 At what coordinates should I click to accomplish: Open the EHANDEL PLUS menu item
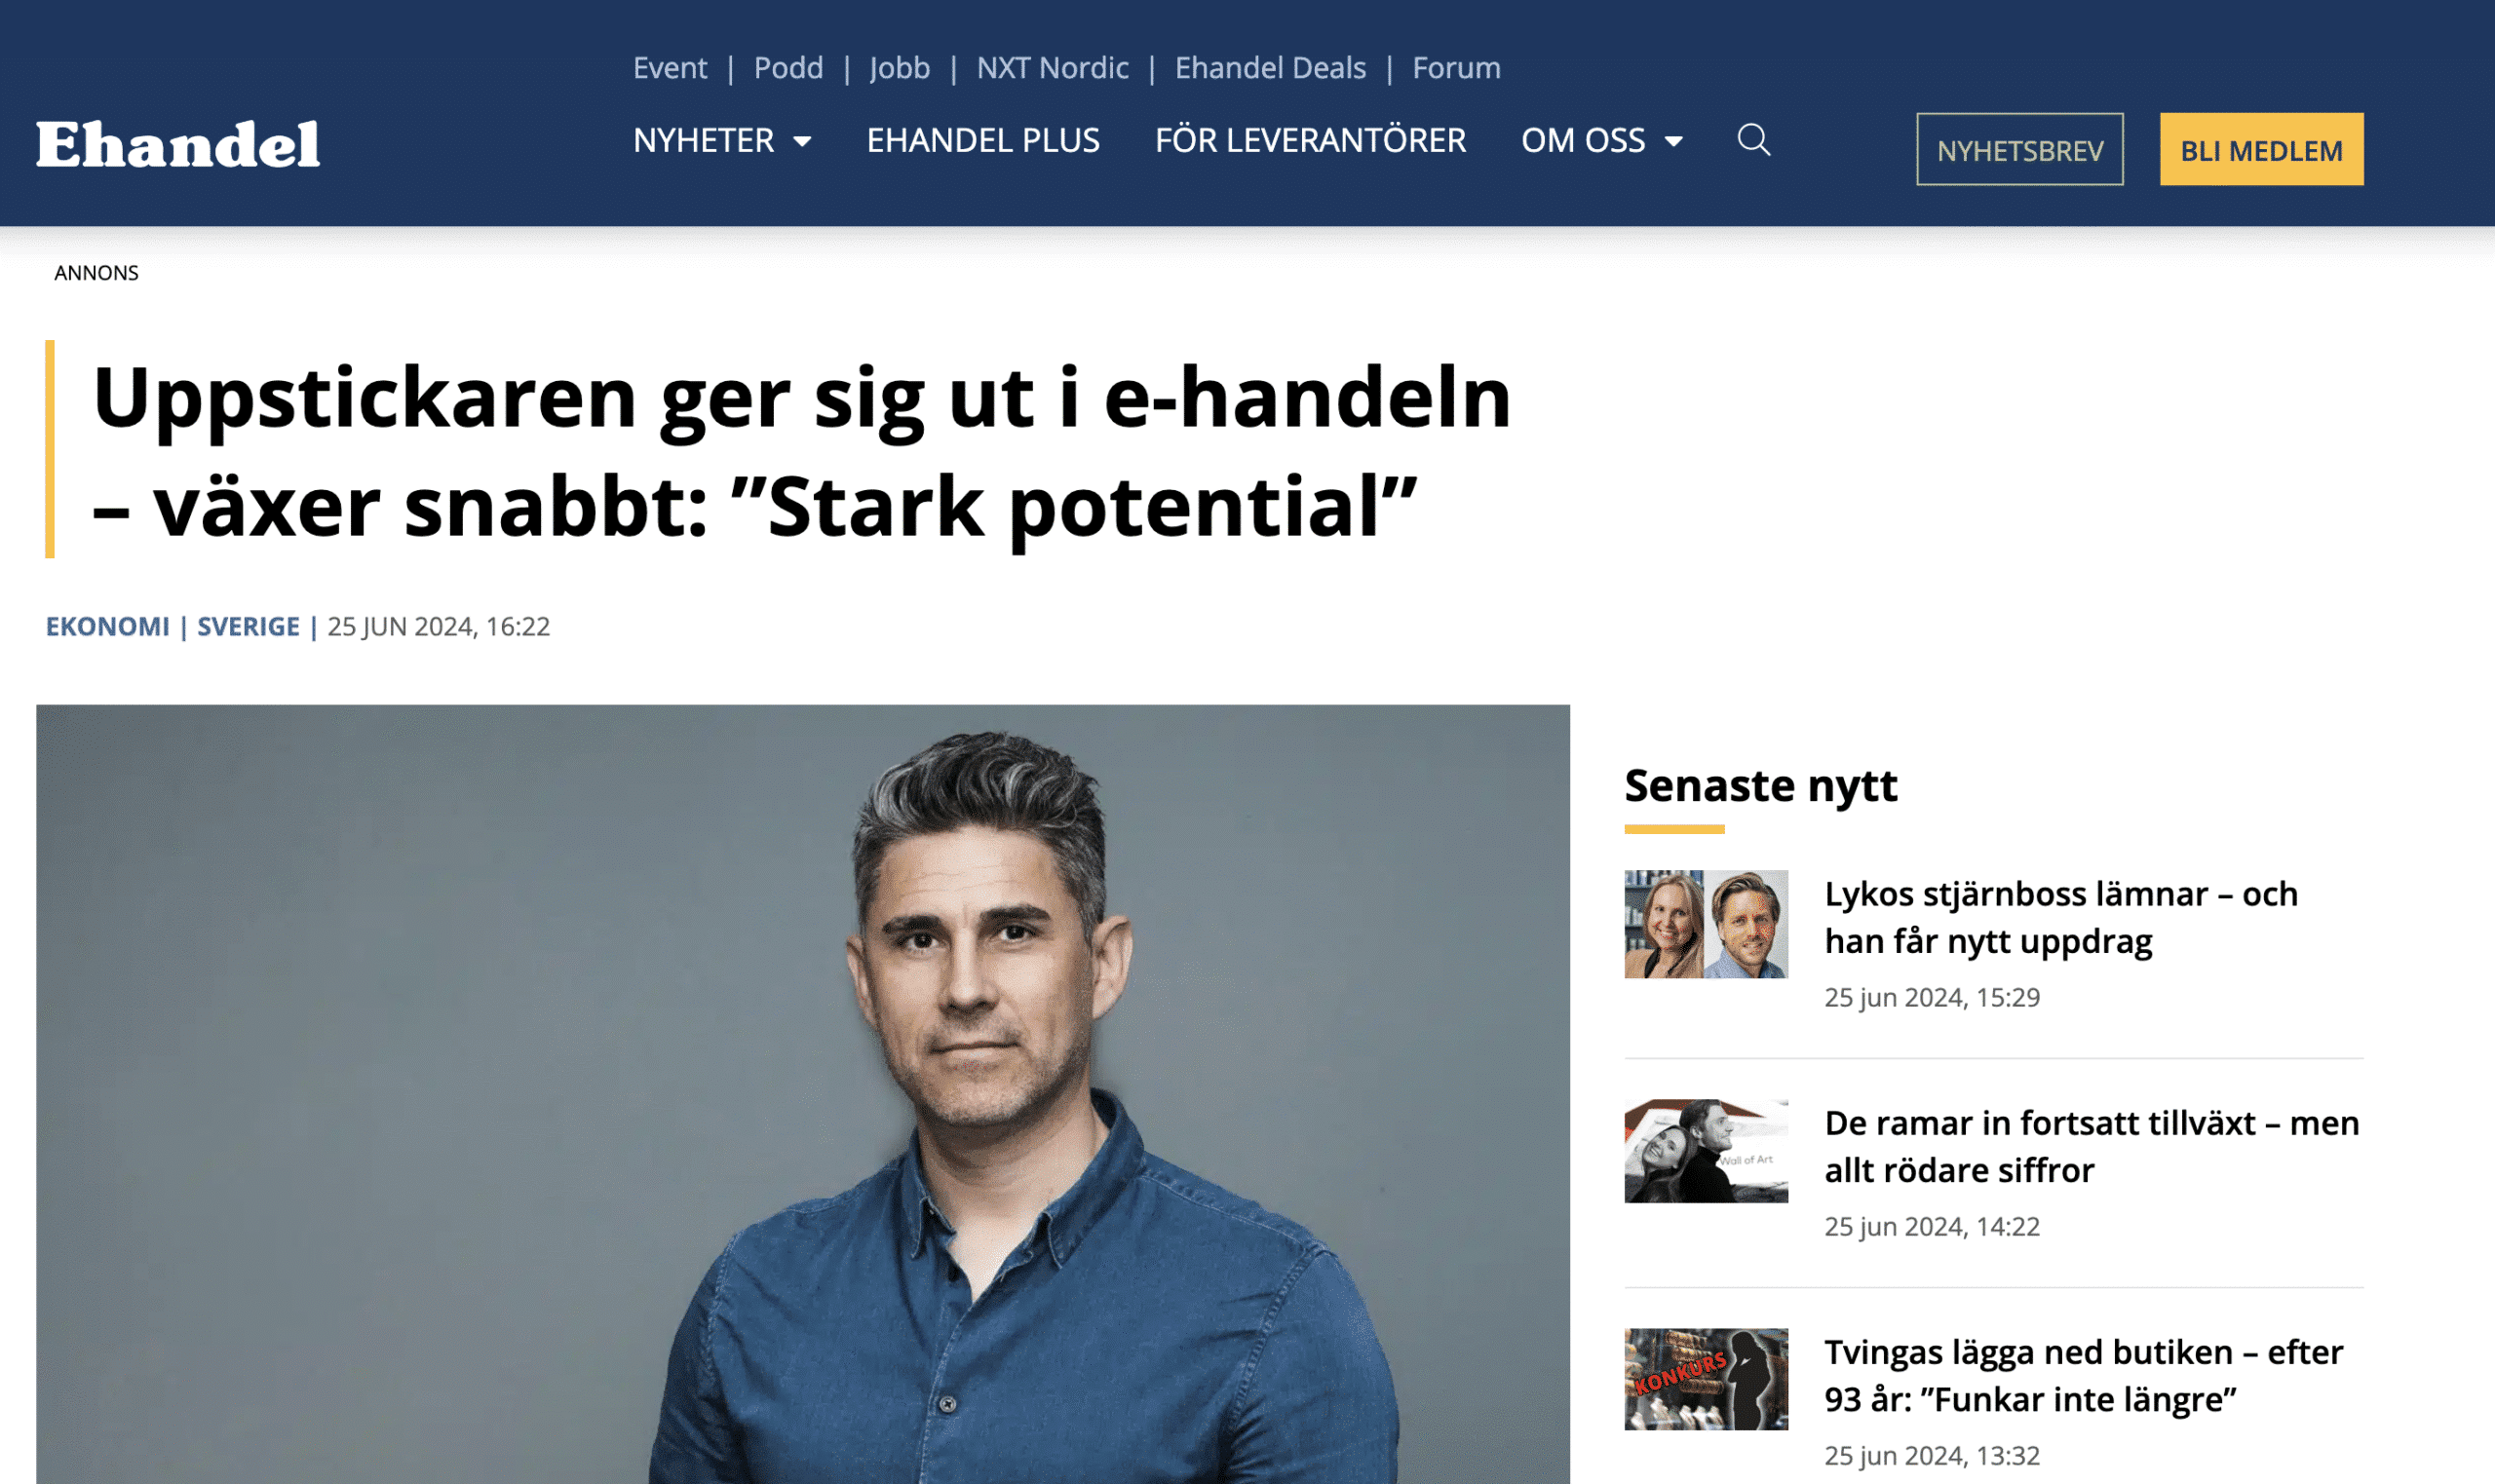(x=983, y=140)
